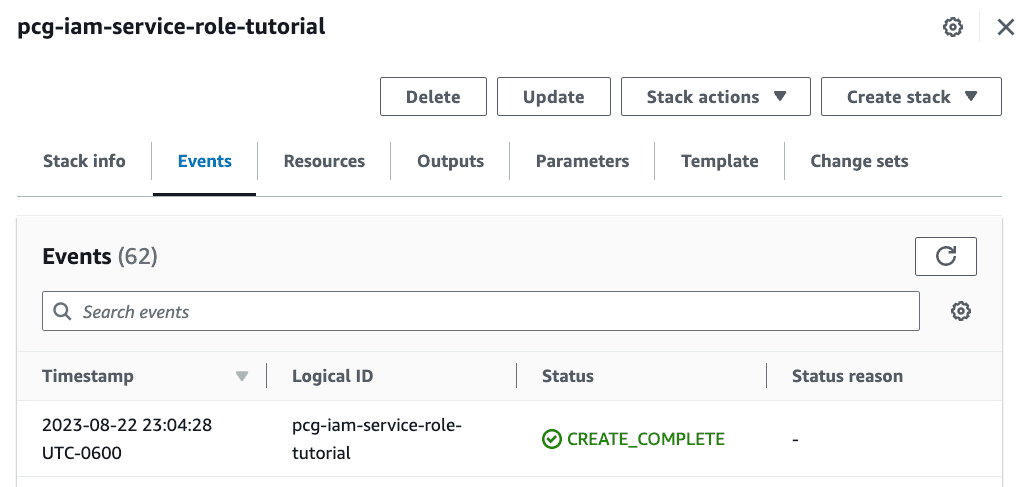The height and width of the screenshot is (487, 1033).
Task: Refresh the events list
Action: click(945, 256)
